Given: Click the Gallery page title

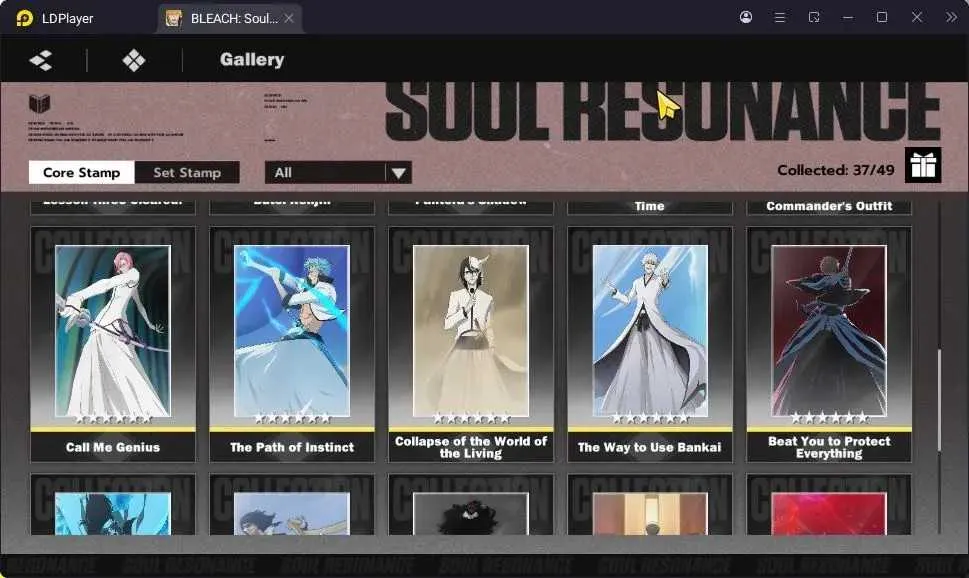Looking at the screenshot, I should pos(252,59).
